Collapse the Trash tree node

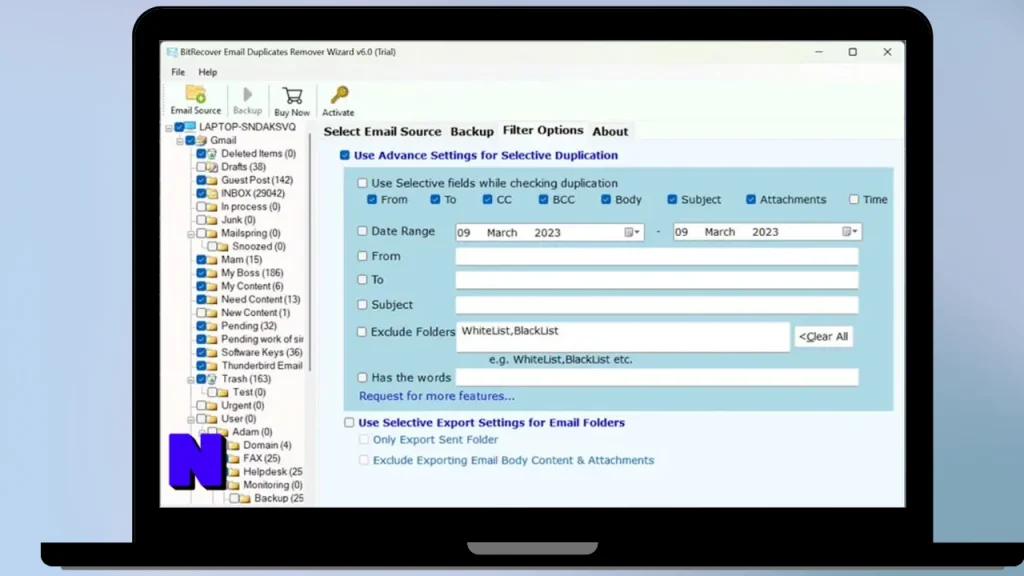191,379
